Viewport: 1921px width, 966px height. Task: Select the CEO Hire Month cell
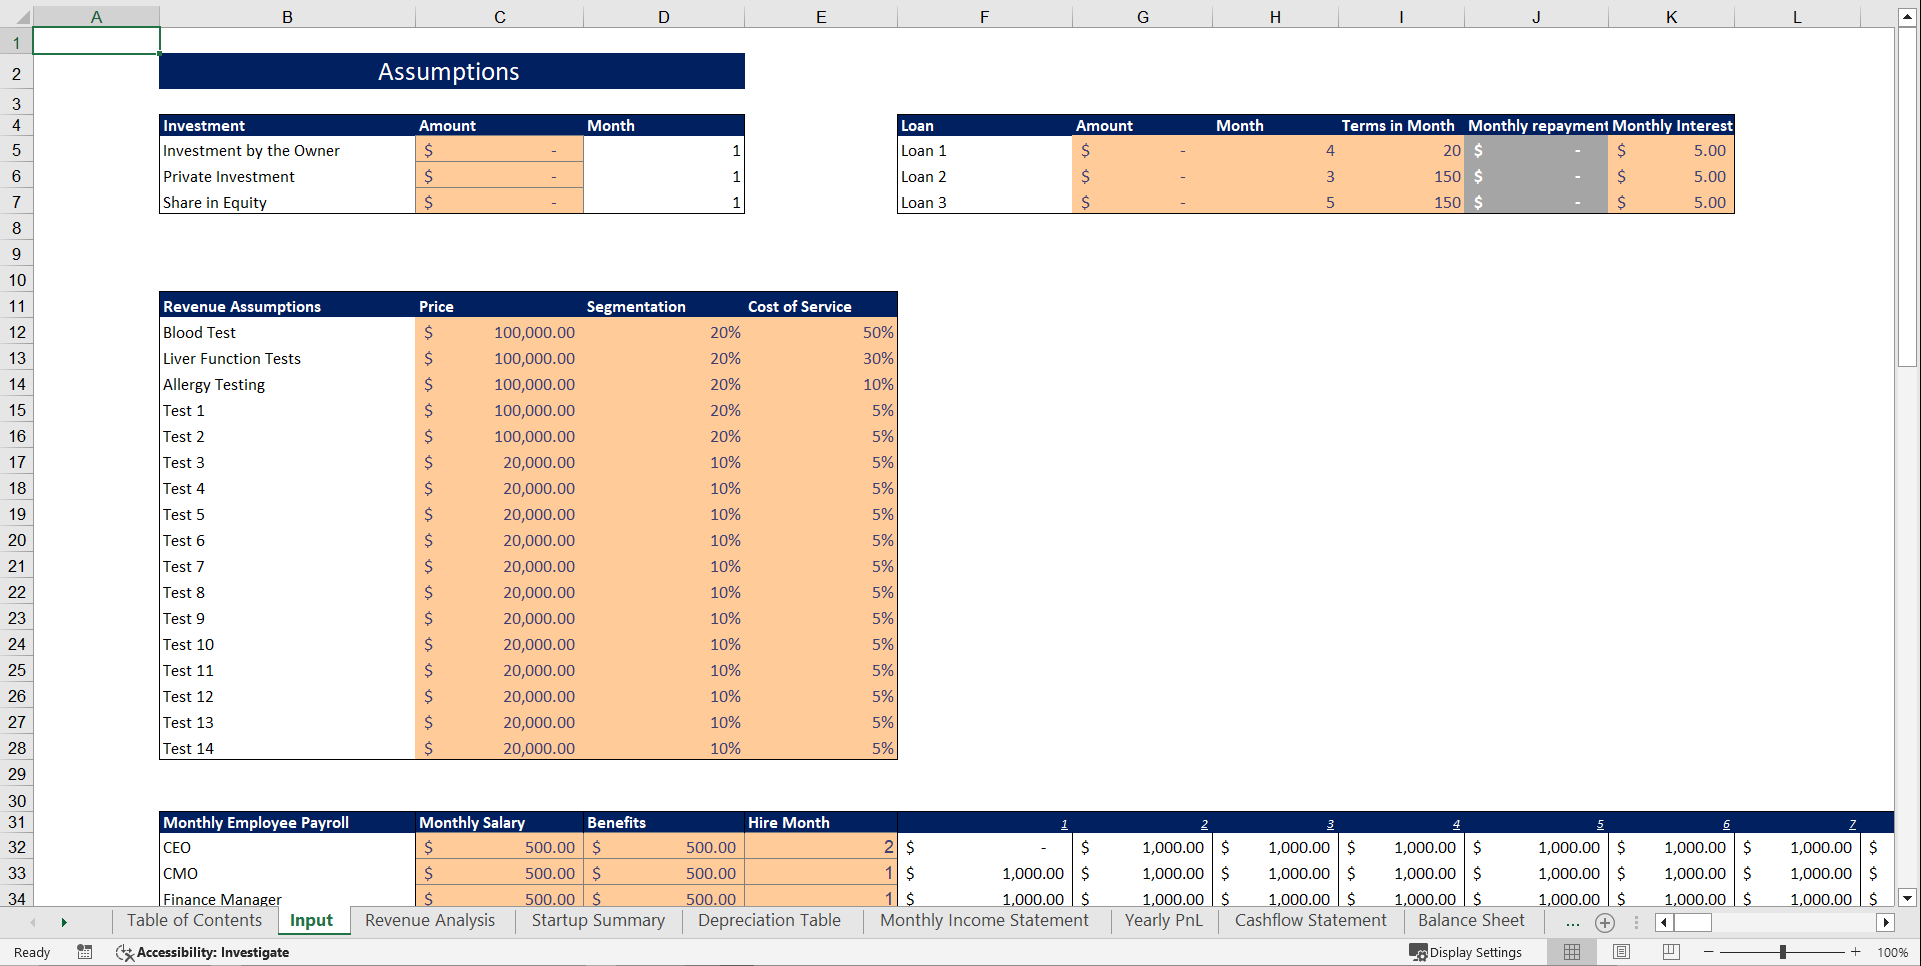(821, 847)
